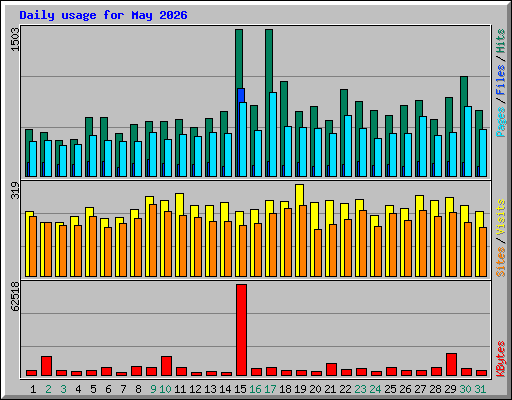Click the Files legend label

pyautogui.click(x=501, y=79)
